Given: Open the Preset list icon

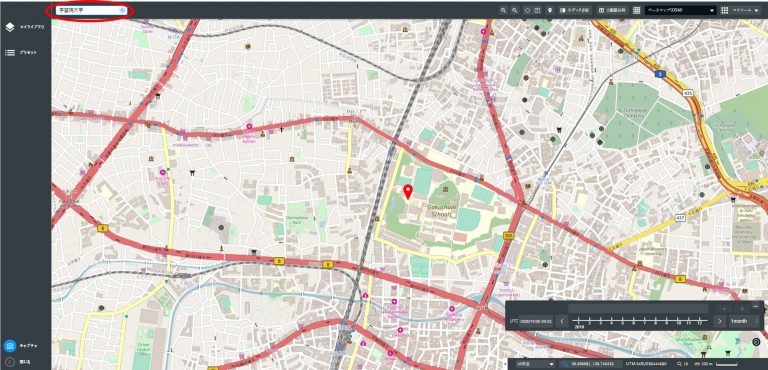Looking at the screenshot, I should coord(10,52).
